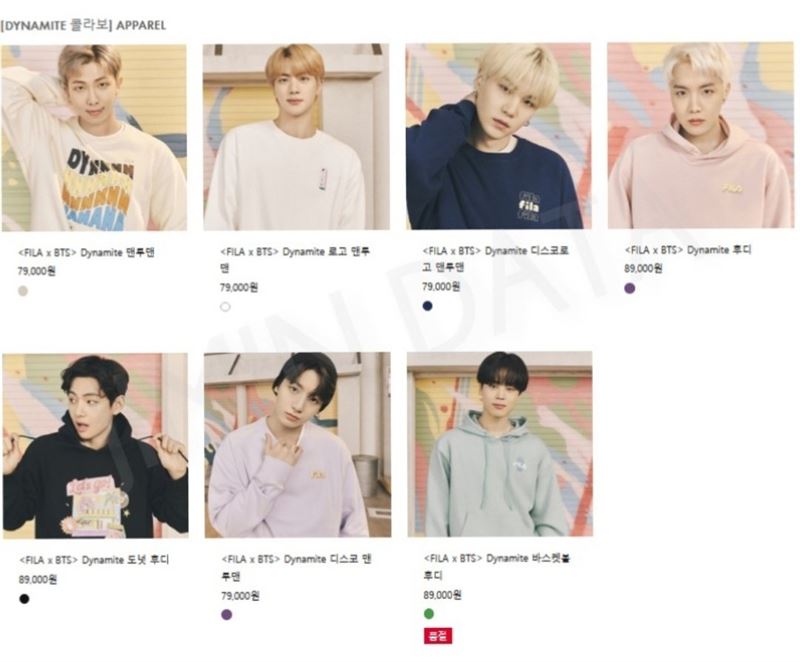Select purple color swatch under Dynamite 후디
Screen dimensions: 800x662
630,288
